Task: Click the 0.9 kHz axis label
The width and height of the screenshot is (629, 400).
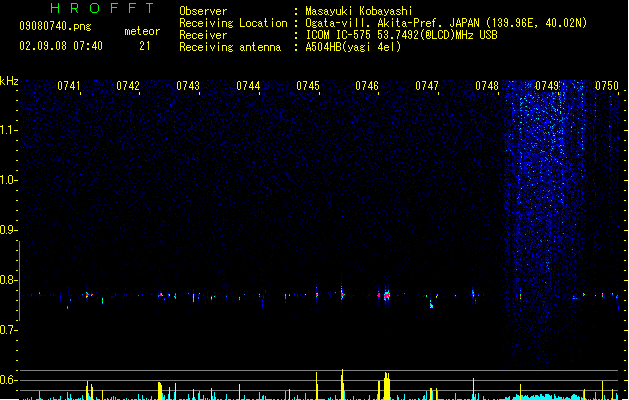Action: click(8, 230)
